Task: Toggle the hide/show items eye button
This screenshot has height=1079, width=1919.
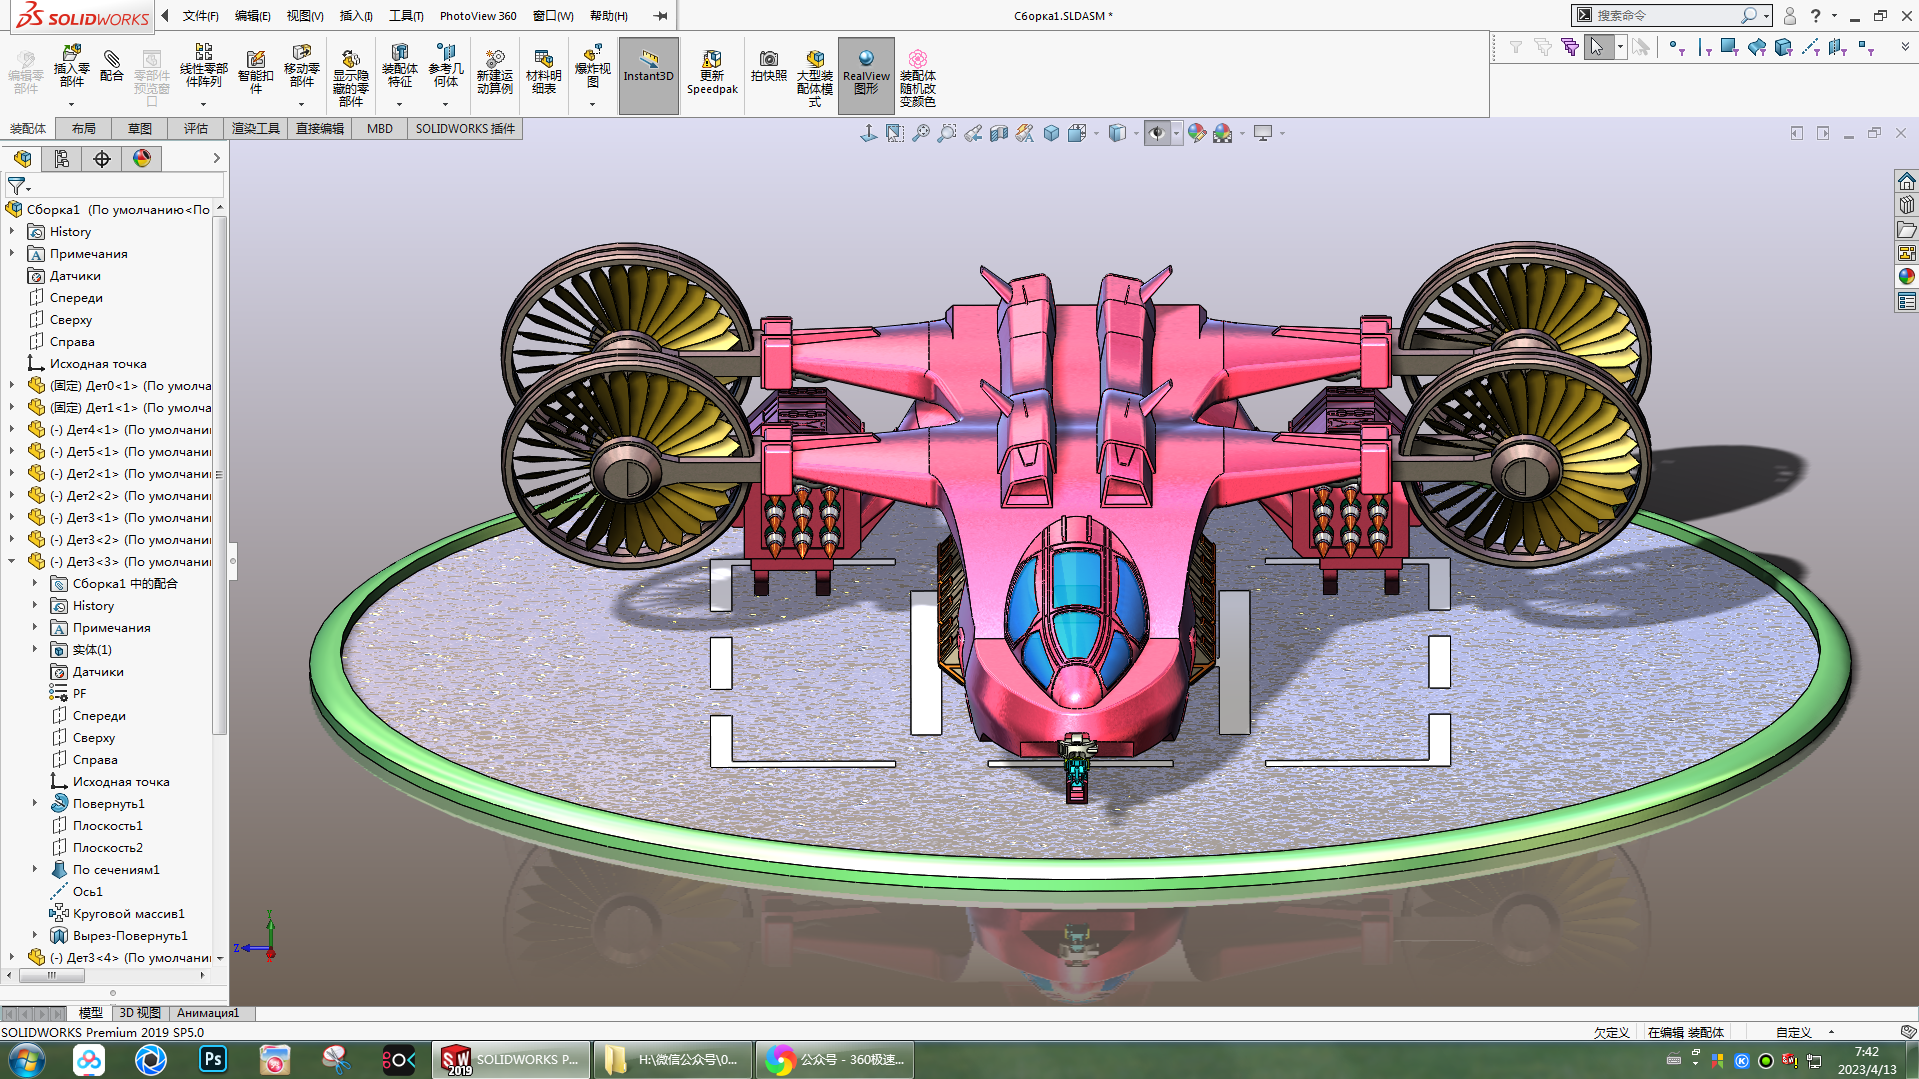Action: tap(1157, 133)
